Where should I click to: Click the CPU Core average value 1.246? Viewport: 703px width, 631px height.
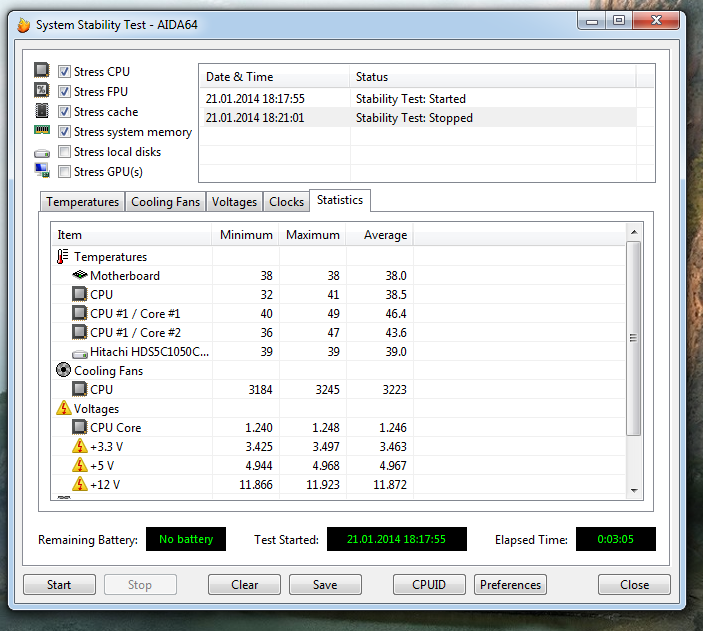pyautogui.click(x=393, y=427)
